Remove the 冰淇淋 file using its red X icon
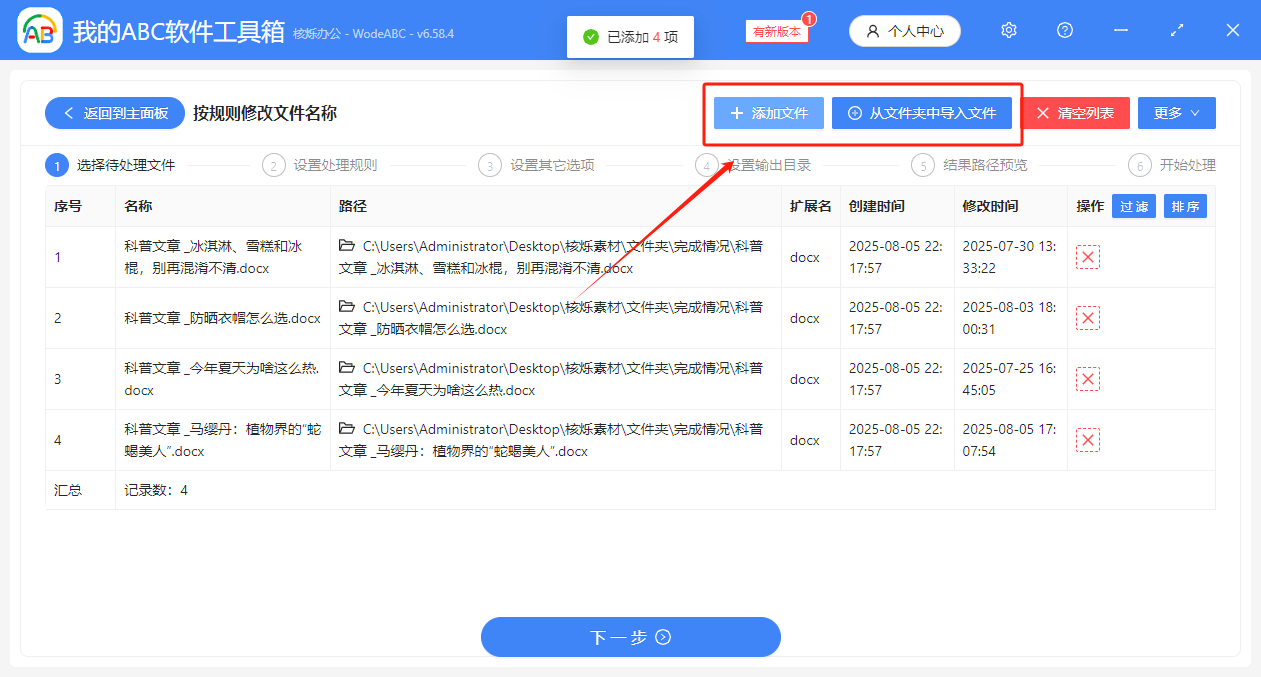1261x677 pixels. 1088,257
